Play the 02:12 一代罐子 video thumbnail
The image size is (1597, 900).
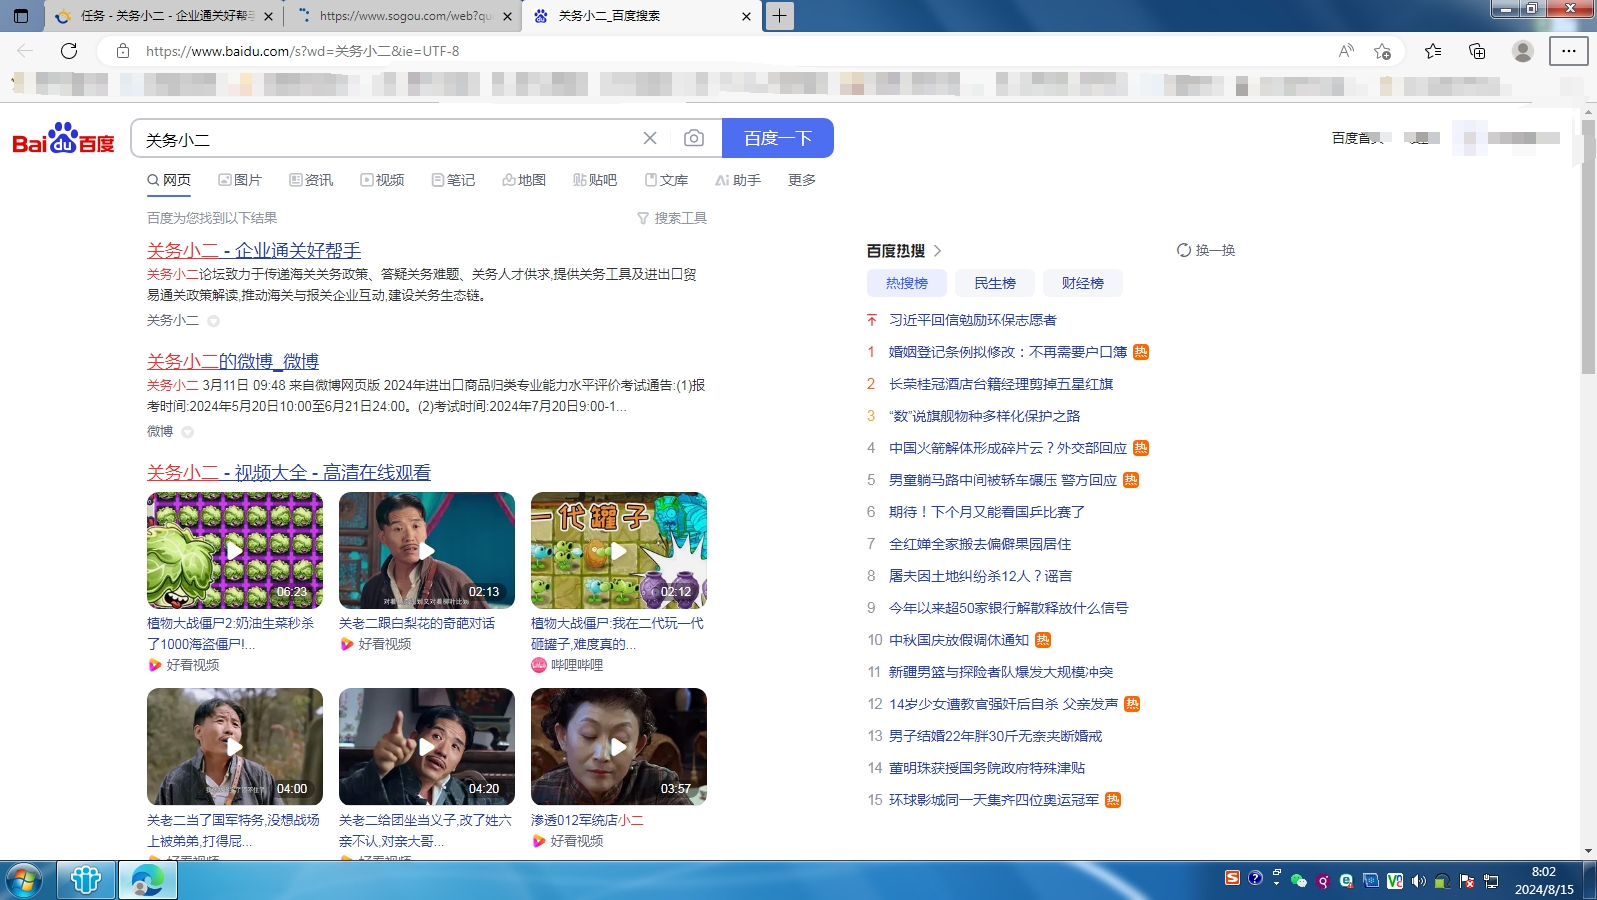pos(619,550)
